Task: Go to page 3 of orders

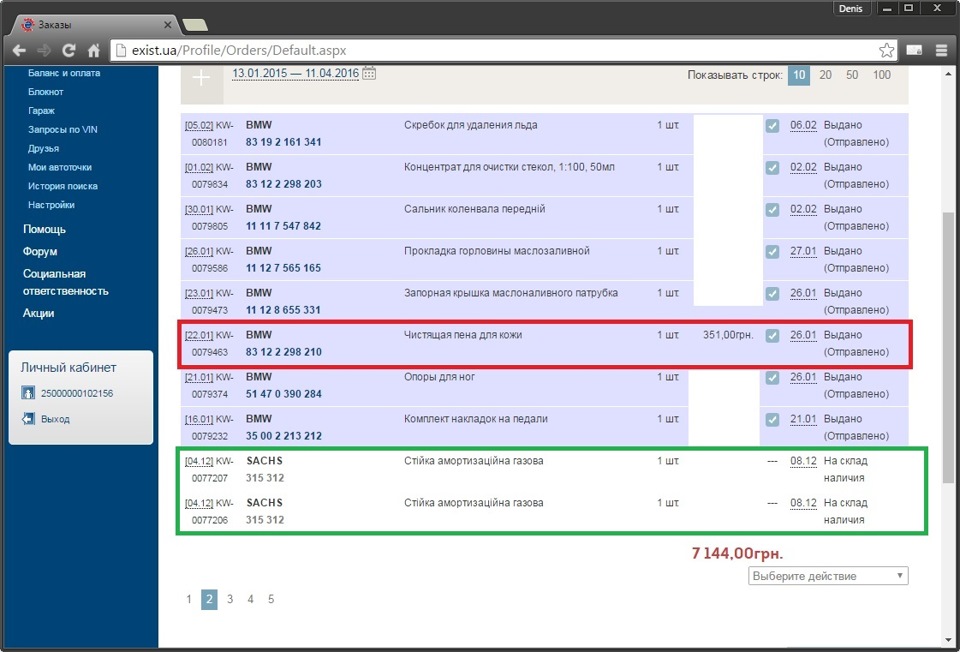Action: (230, 599)
